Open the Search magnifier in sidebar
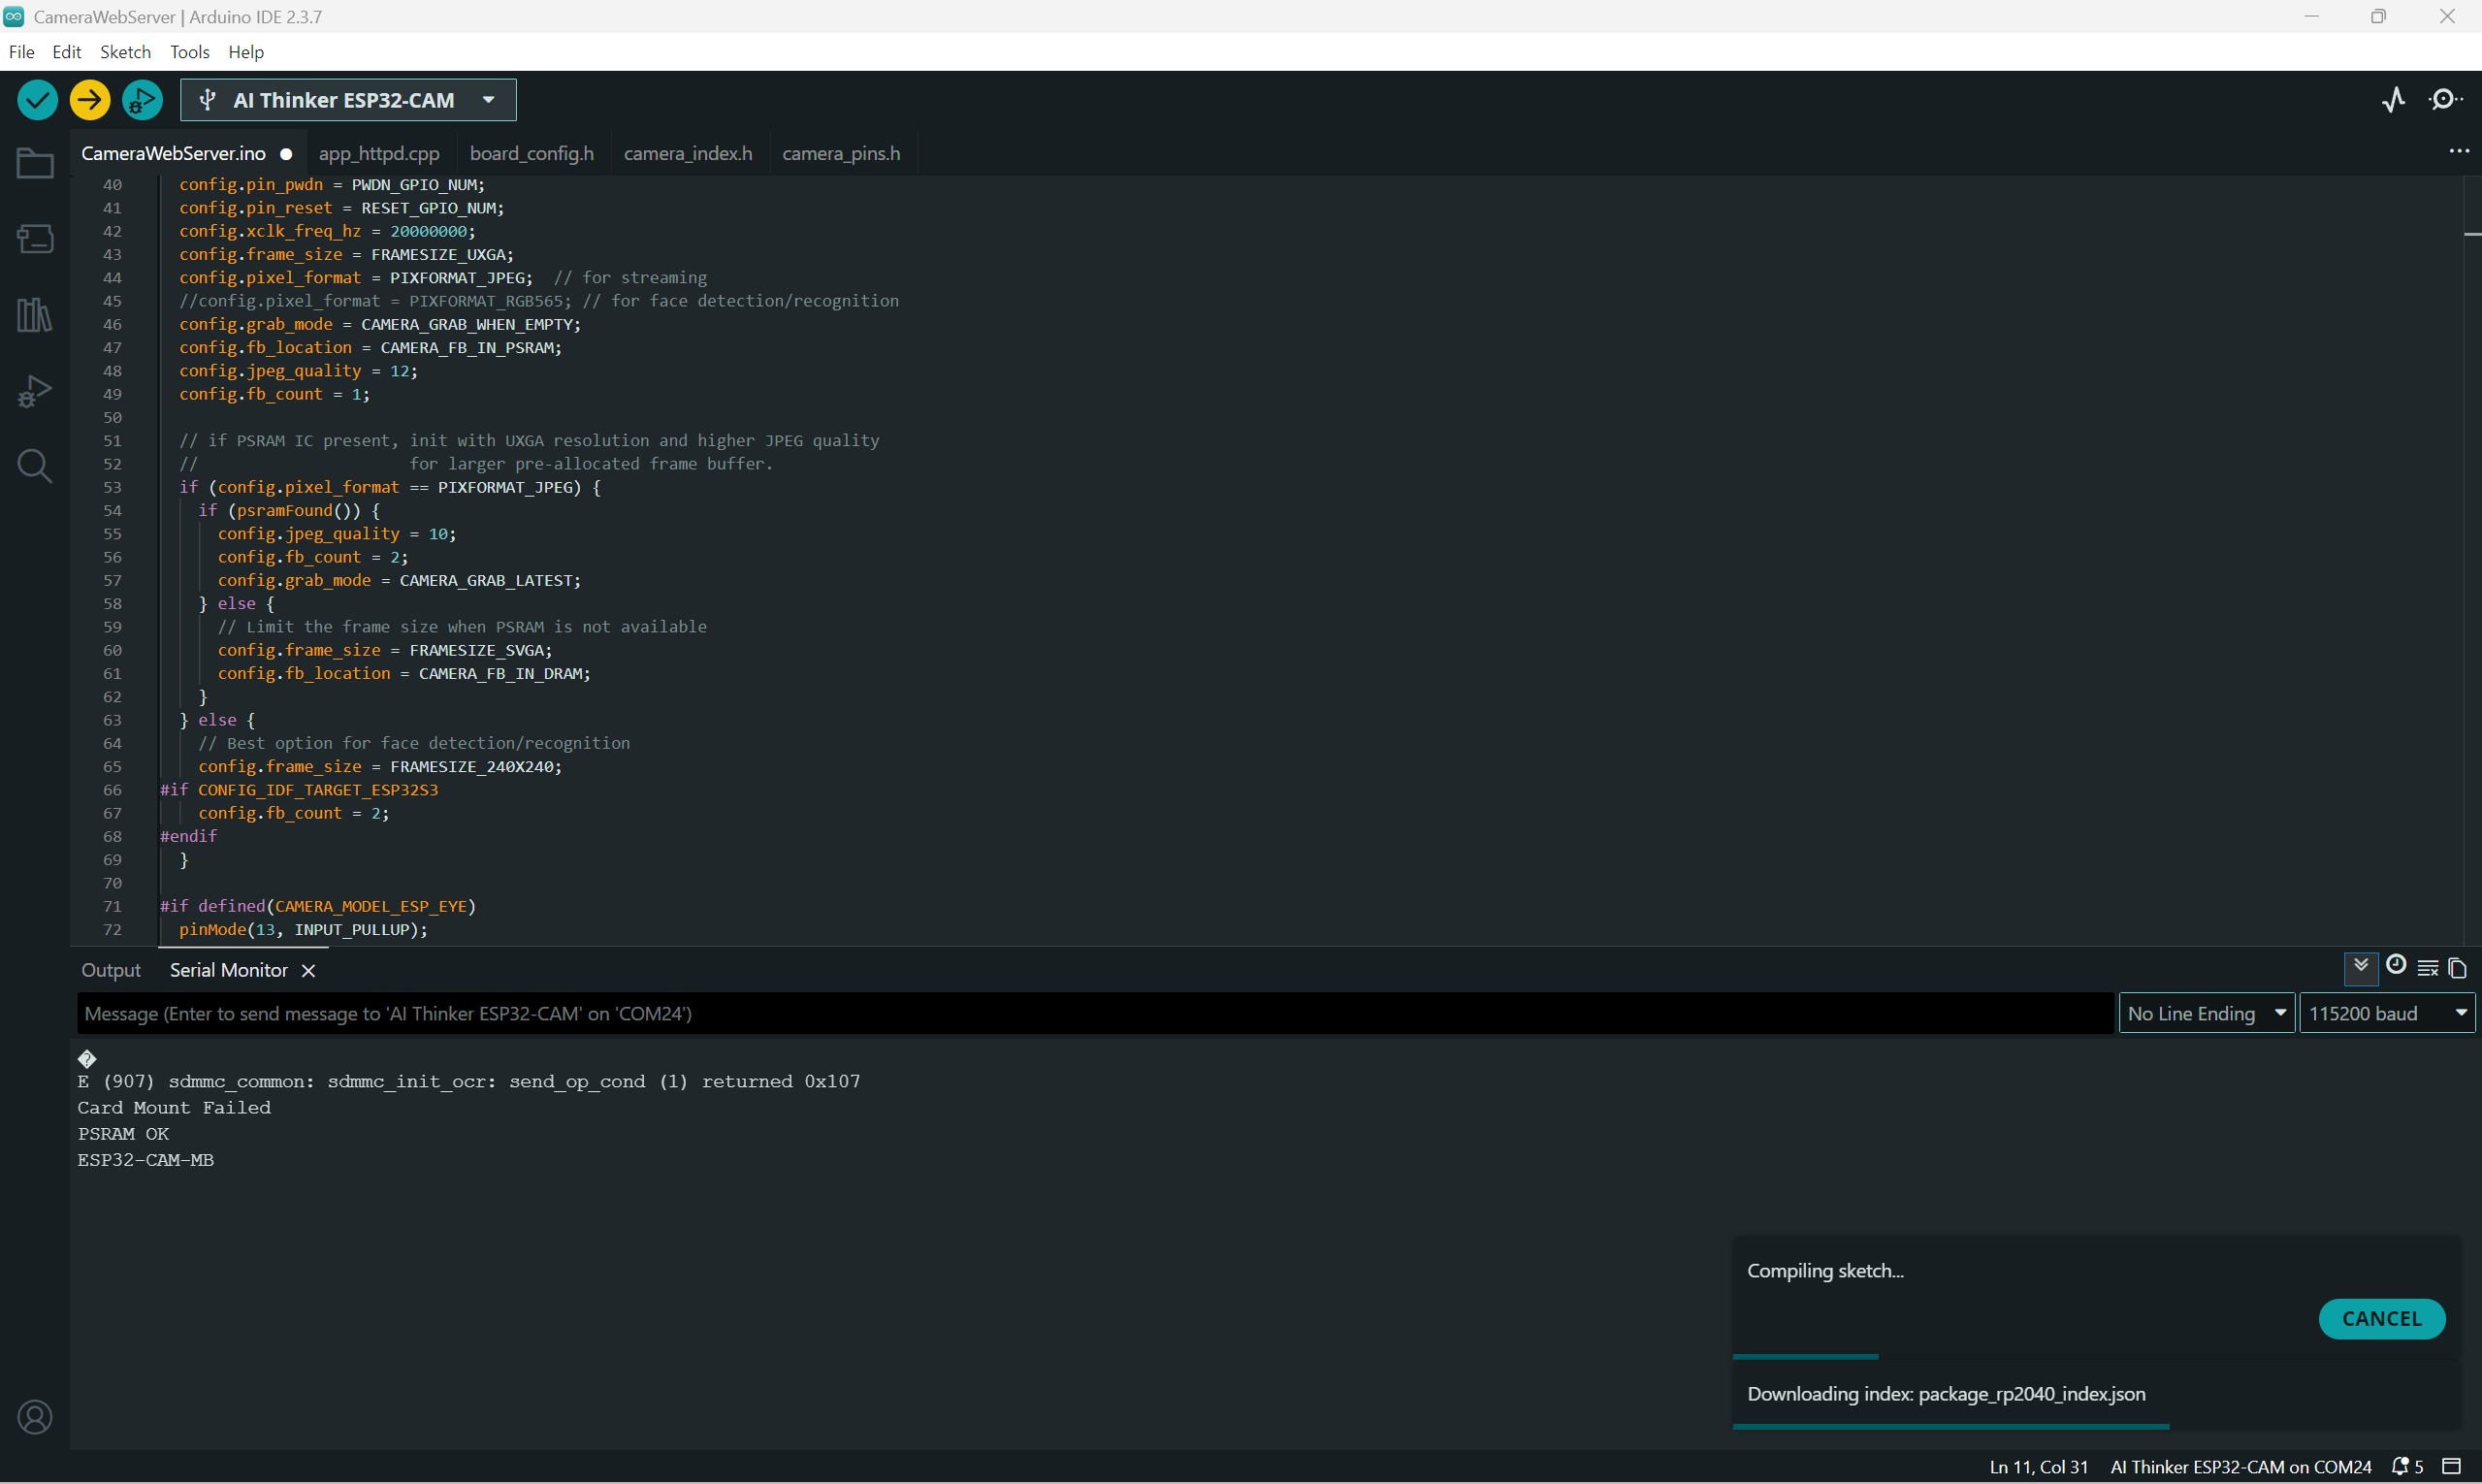The height and width of the screenshot is (1484, 2482). pyautogui.click(x=35, y=466)
